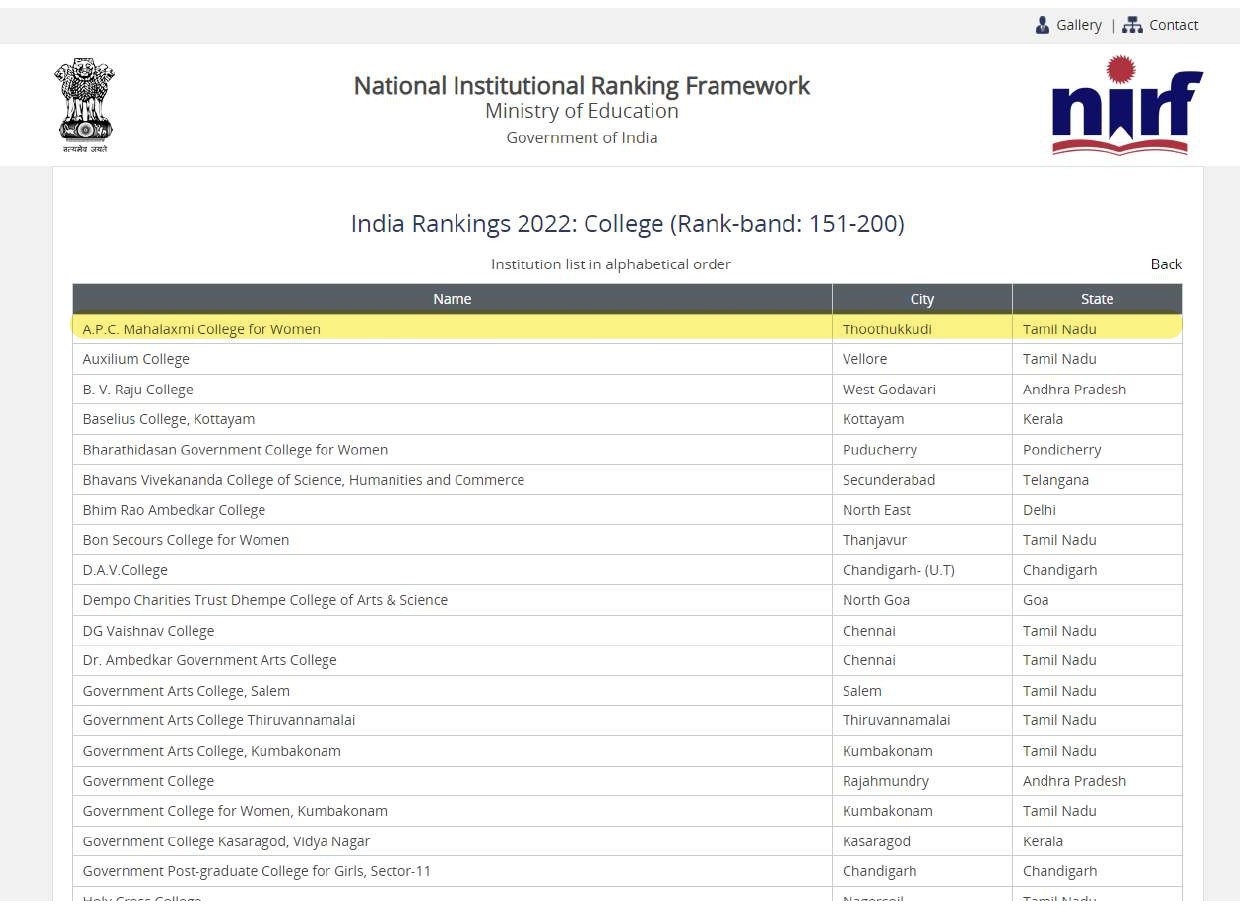This screenshot has width=1240, height=915.
Task: Select Government Post-graduate College for Girls, Sector-11
Action: [x=257, y=871]
